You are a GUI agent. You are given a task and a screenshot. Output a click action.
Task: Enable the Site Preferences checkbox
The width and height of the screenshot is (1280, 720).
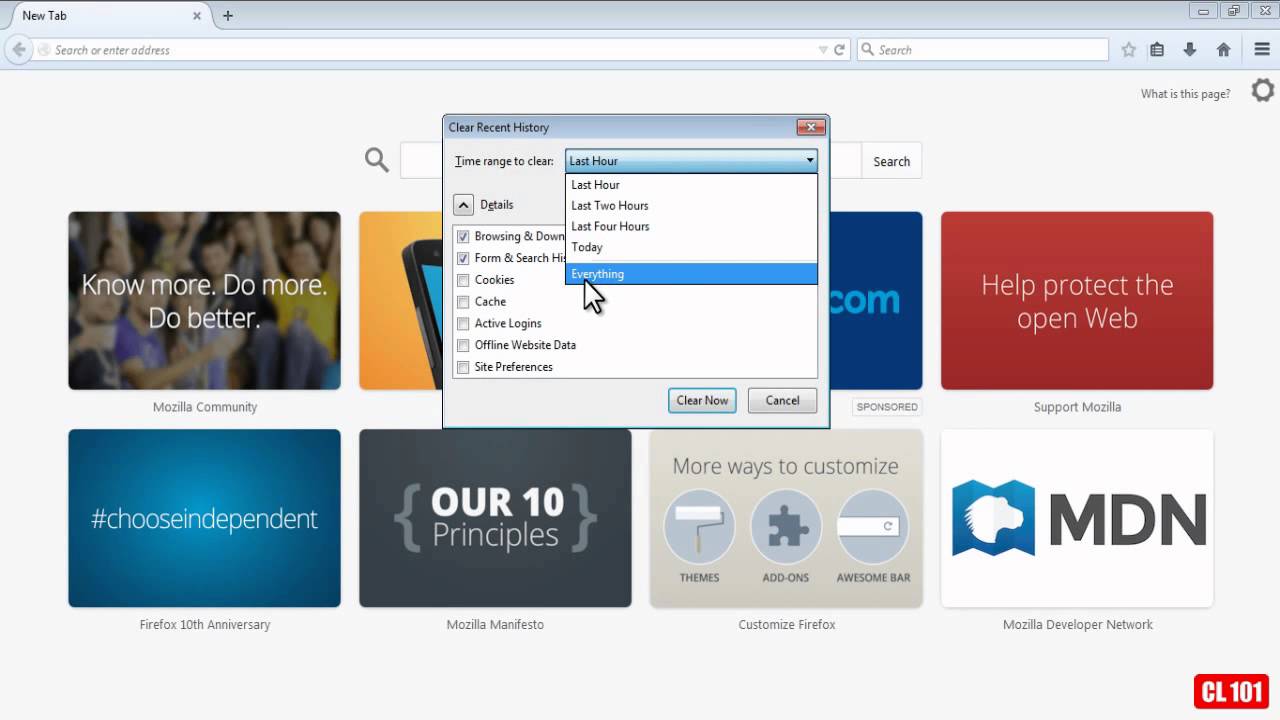click(463, 367)
